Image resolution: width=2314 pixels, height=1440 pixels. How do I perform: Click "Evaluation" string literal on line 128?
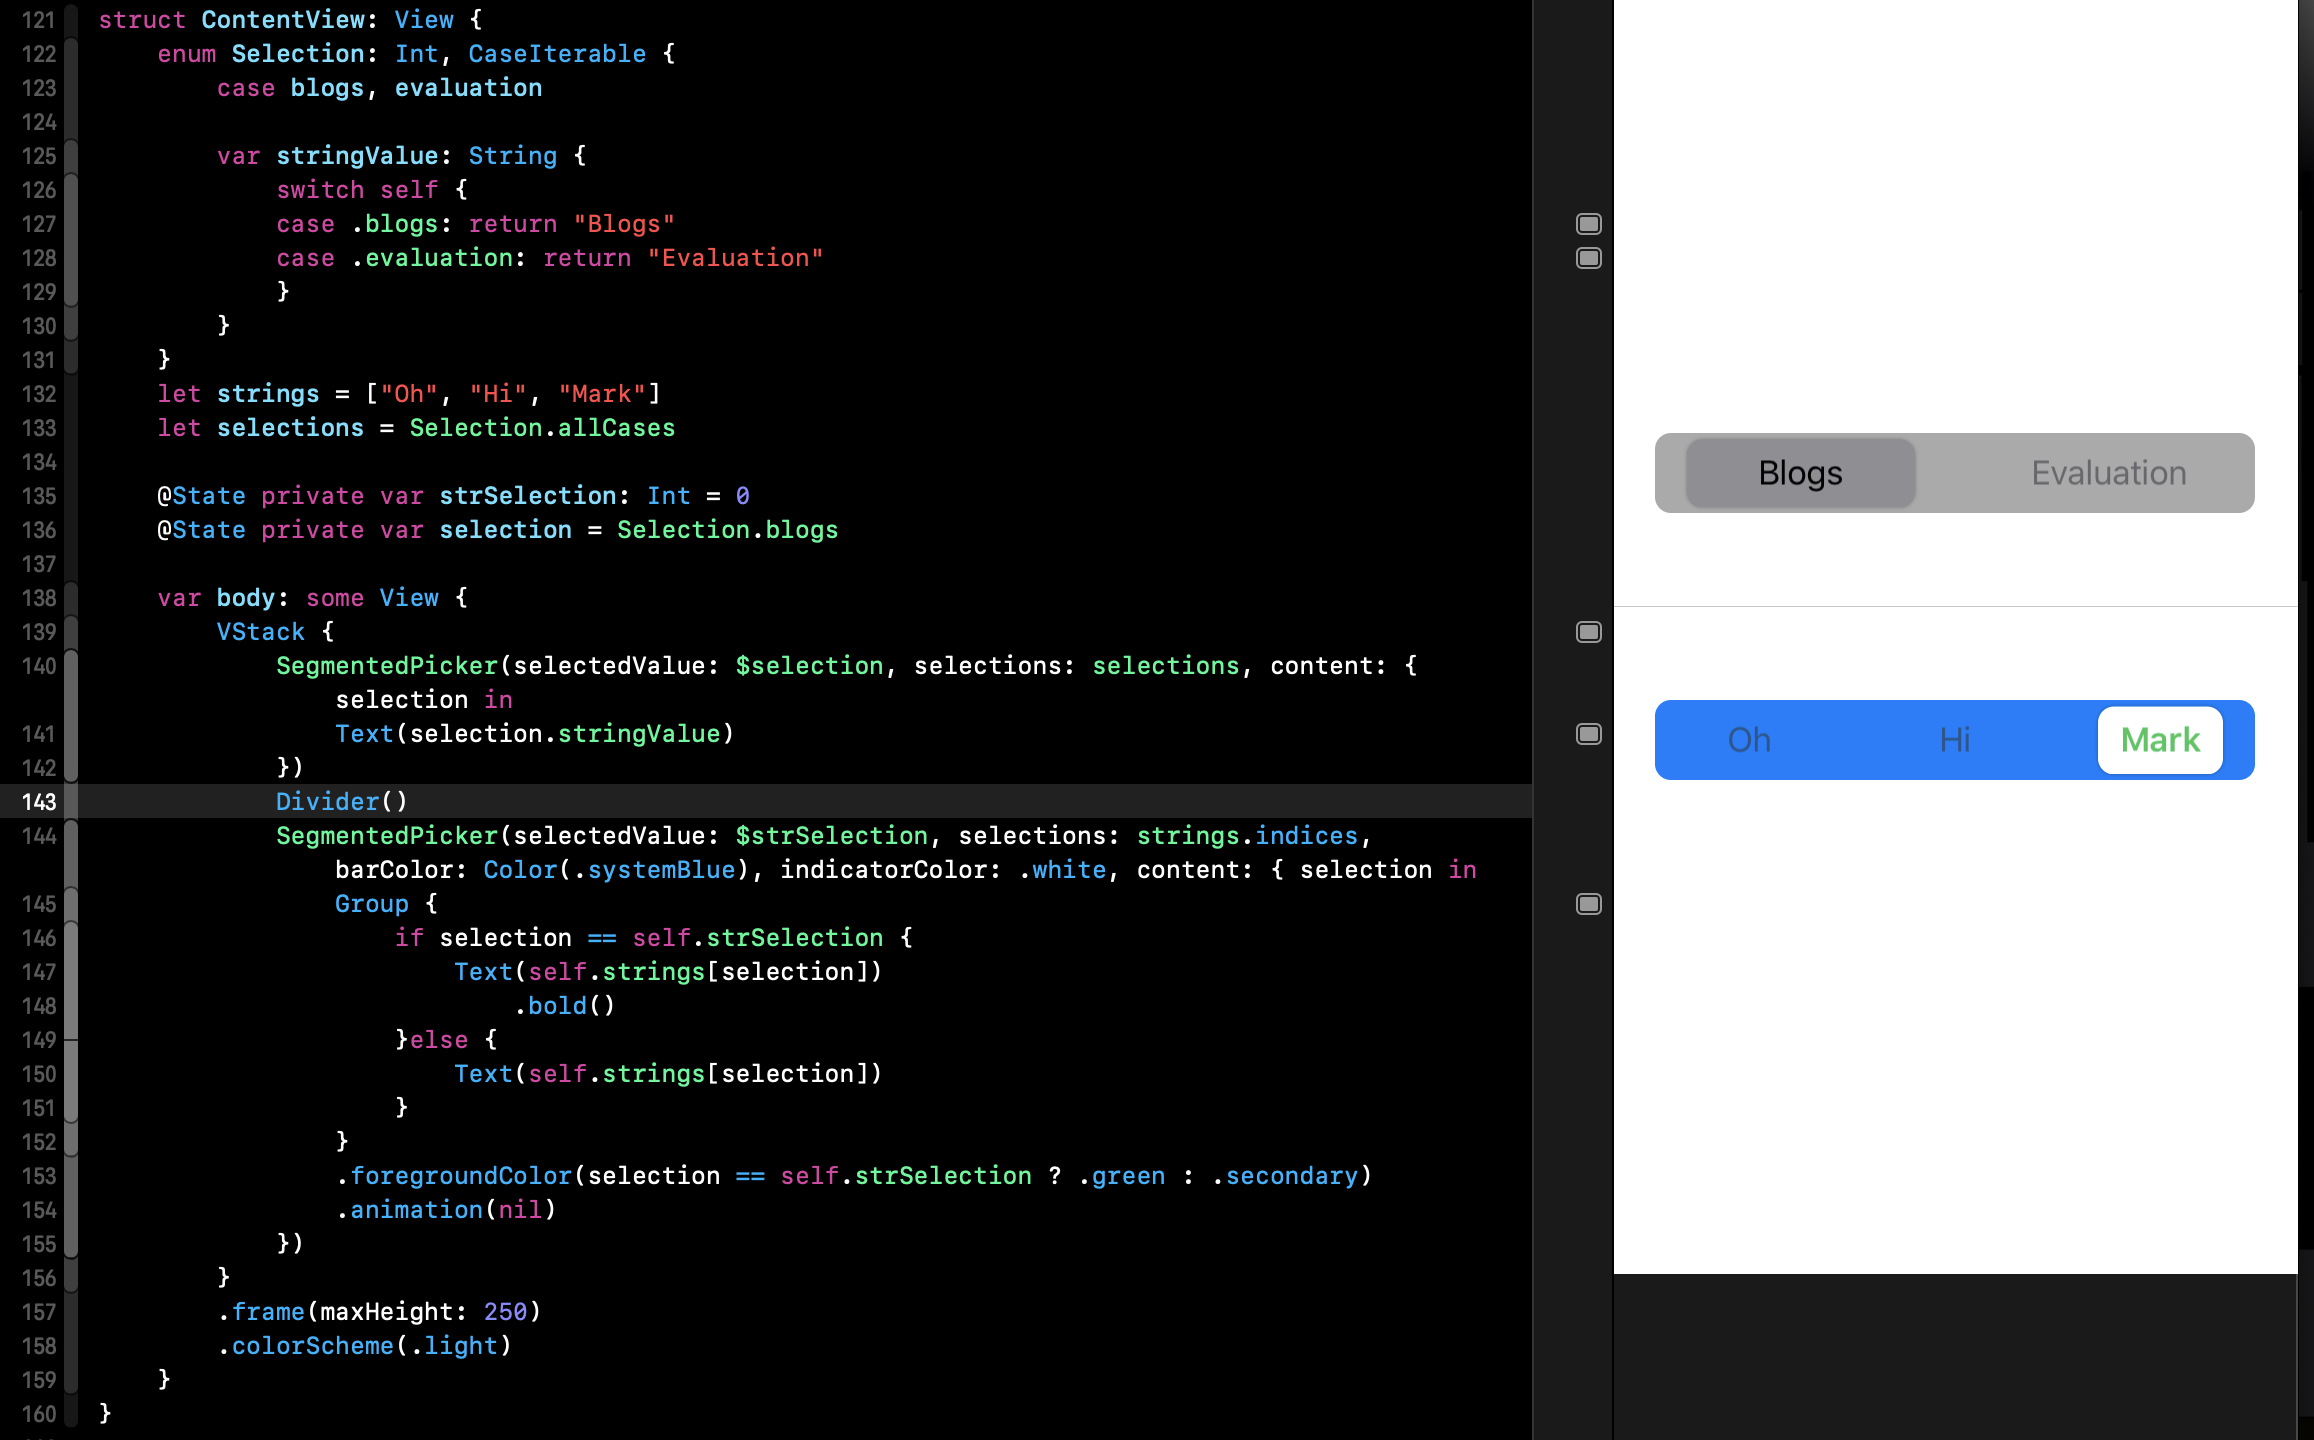click(x=735, y=258)
